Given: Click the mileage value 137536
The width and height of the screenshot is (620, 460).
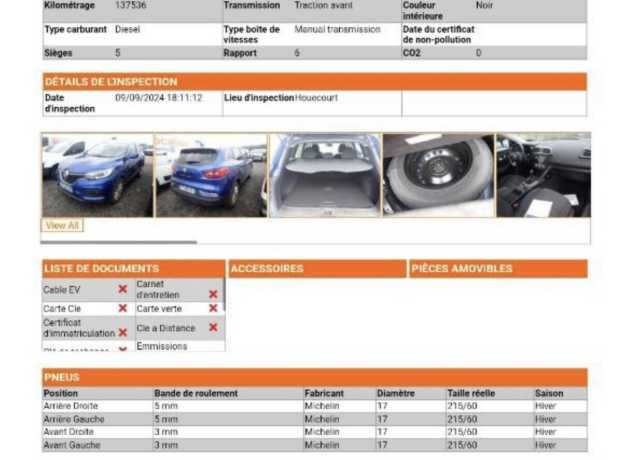Looking at the screenshot, I should coord(130,6).
